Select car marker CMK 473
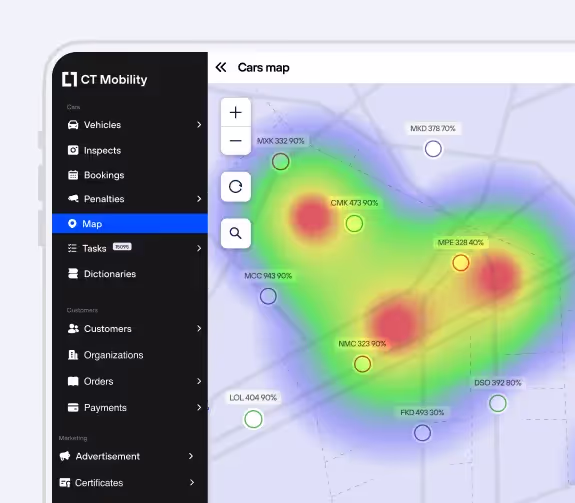575x503 pixels. tap(354, 223)
